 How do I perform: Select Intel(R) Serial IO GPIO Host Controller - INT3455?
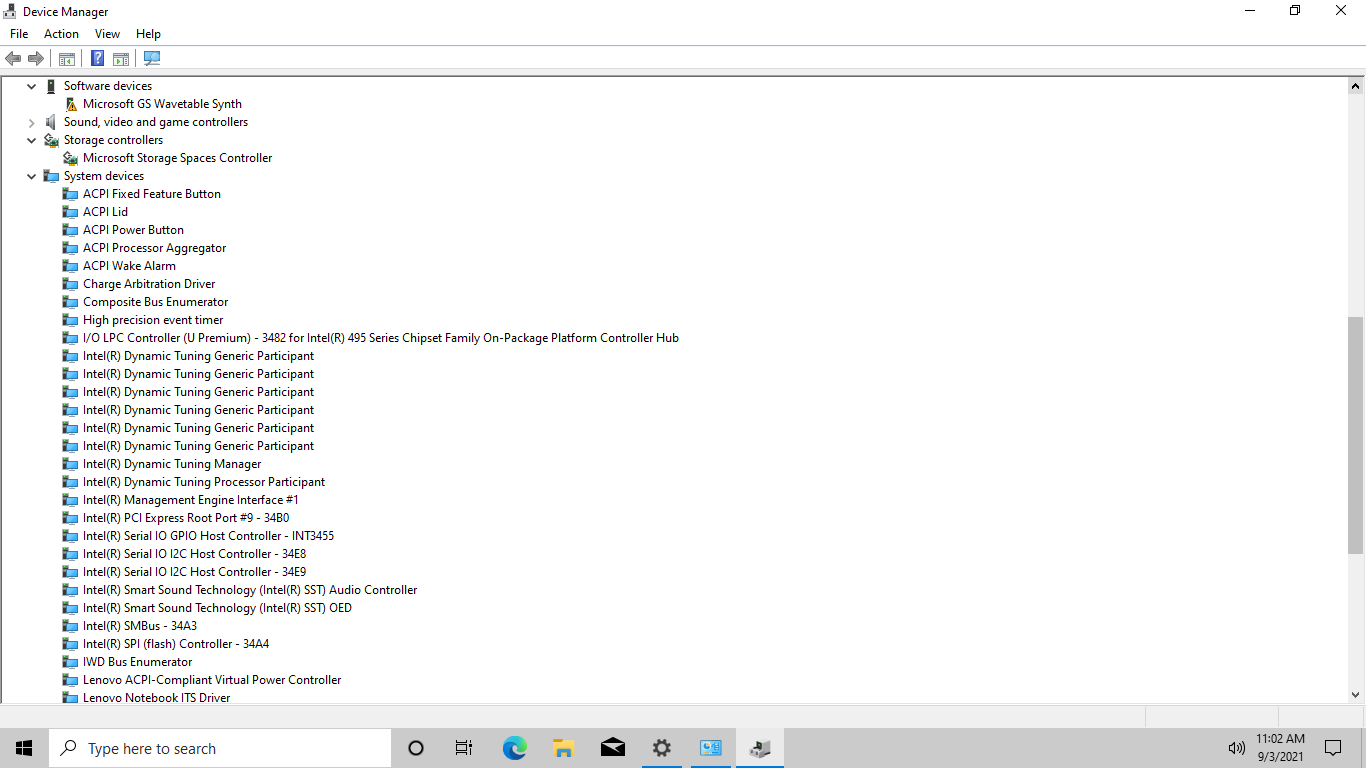point(208,536)
